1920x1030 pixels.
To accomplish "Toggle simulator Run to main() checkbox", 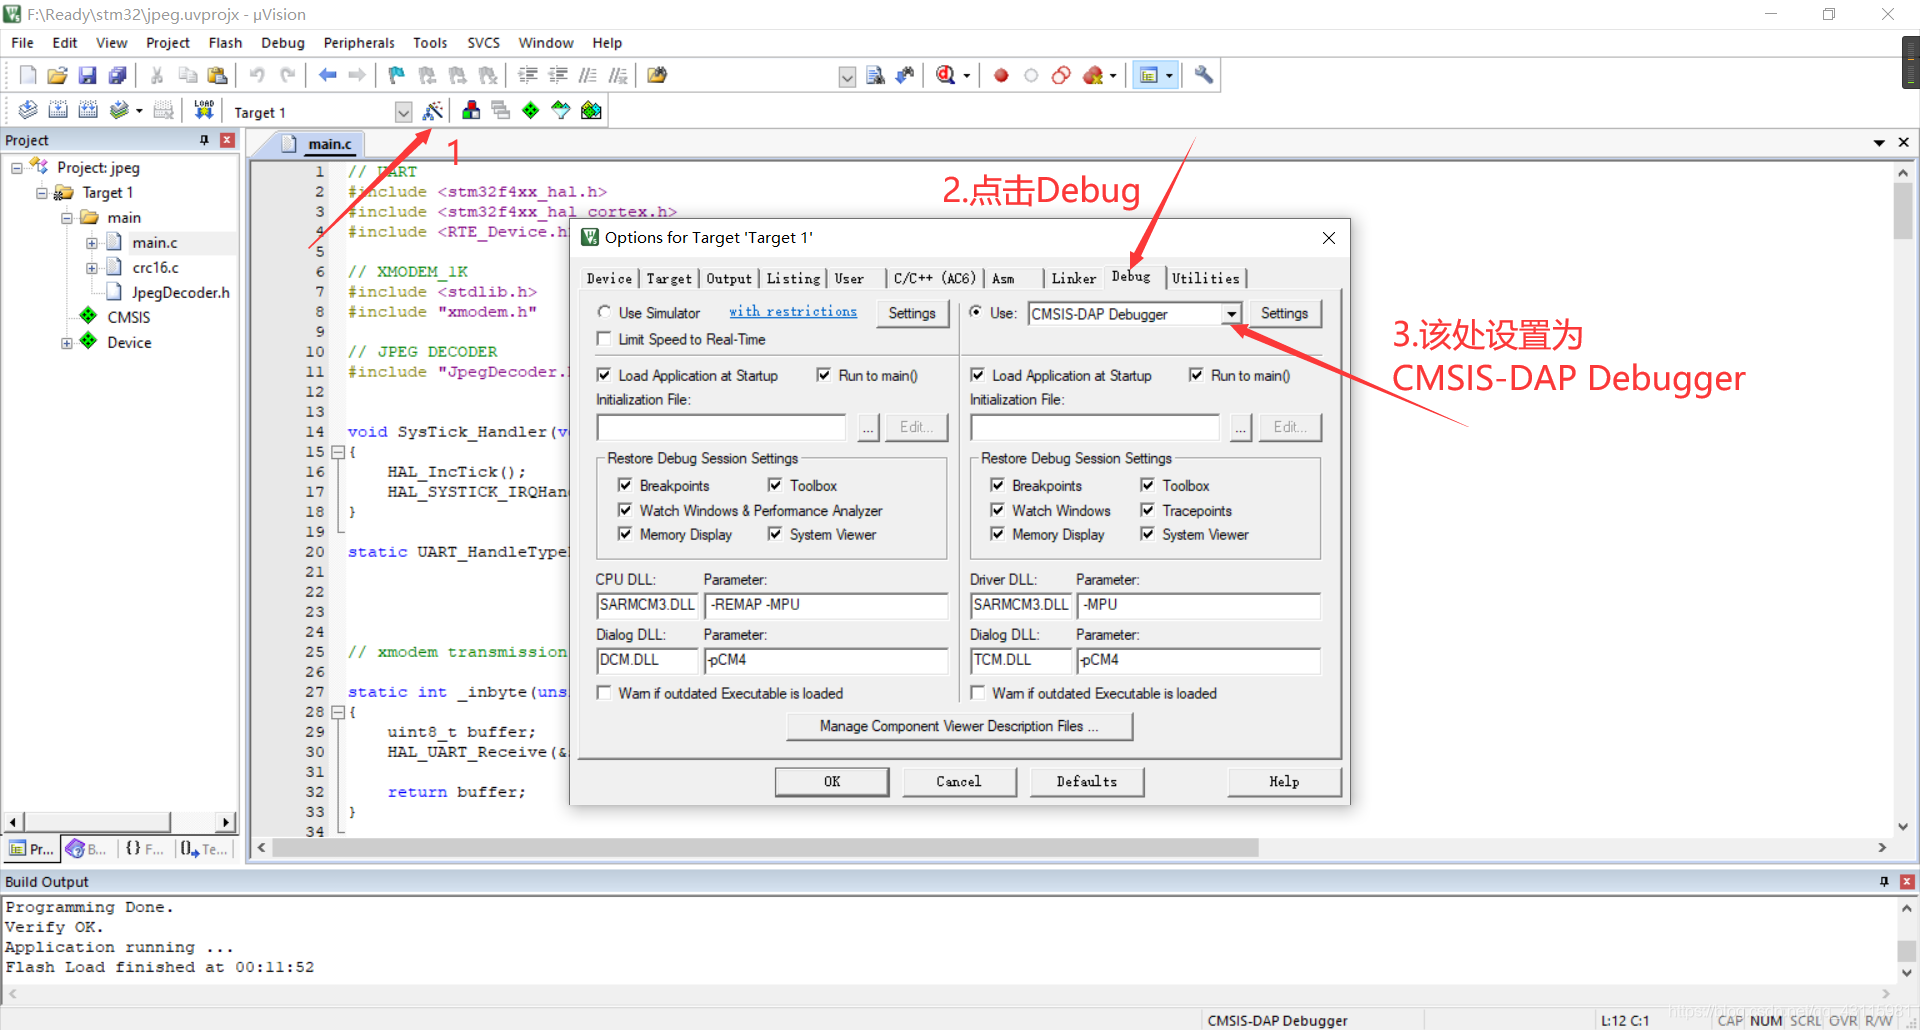I will point(824,375).
